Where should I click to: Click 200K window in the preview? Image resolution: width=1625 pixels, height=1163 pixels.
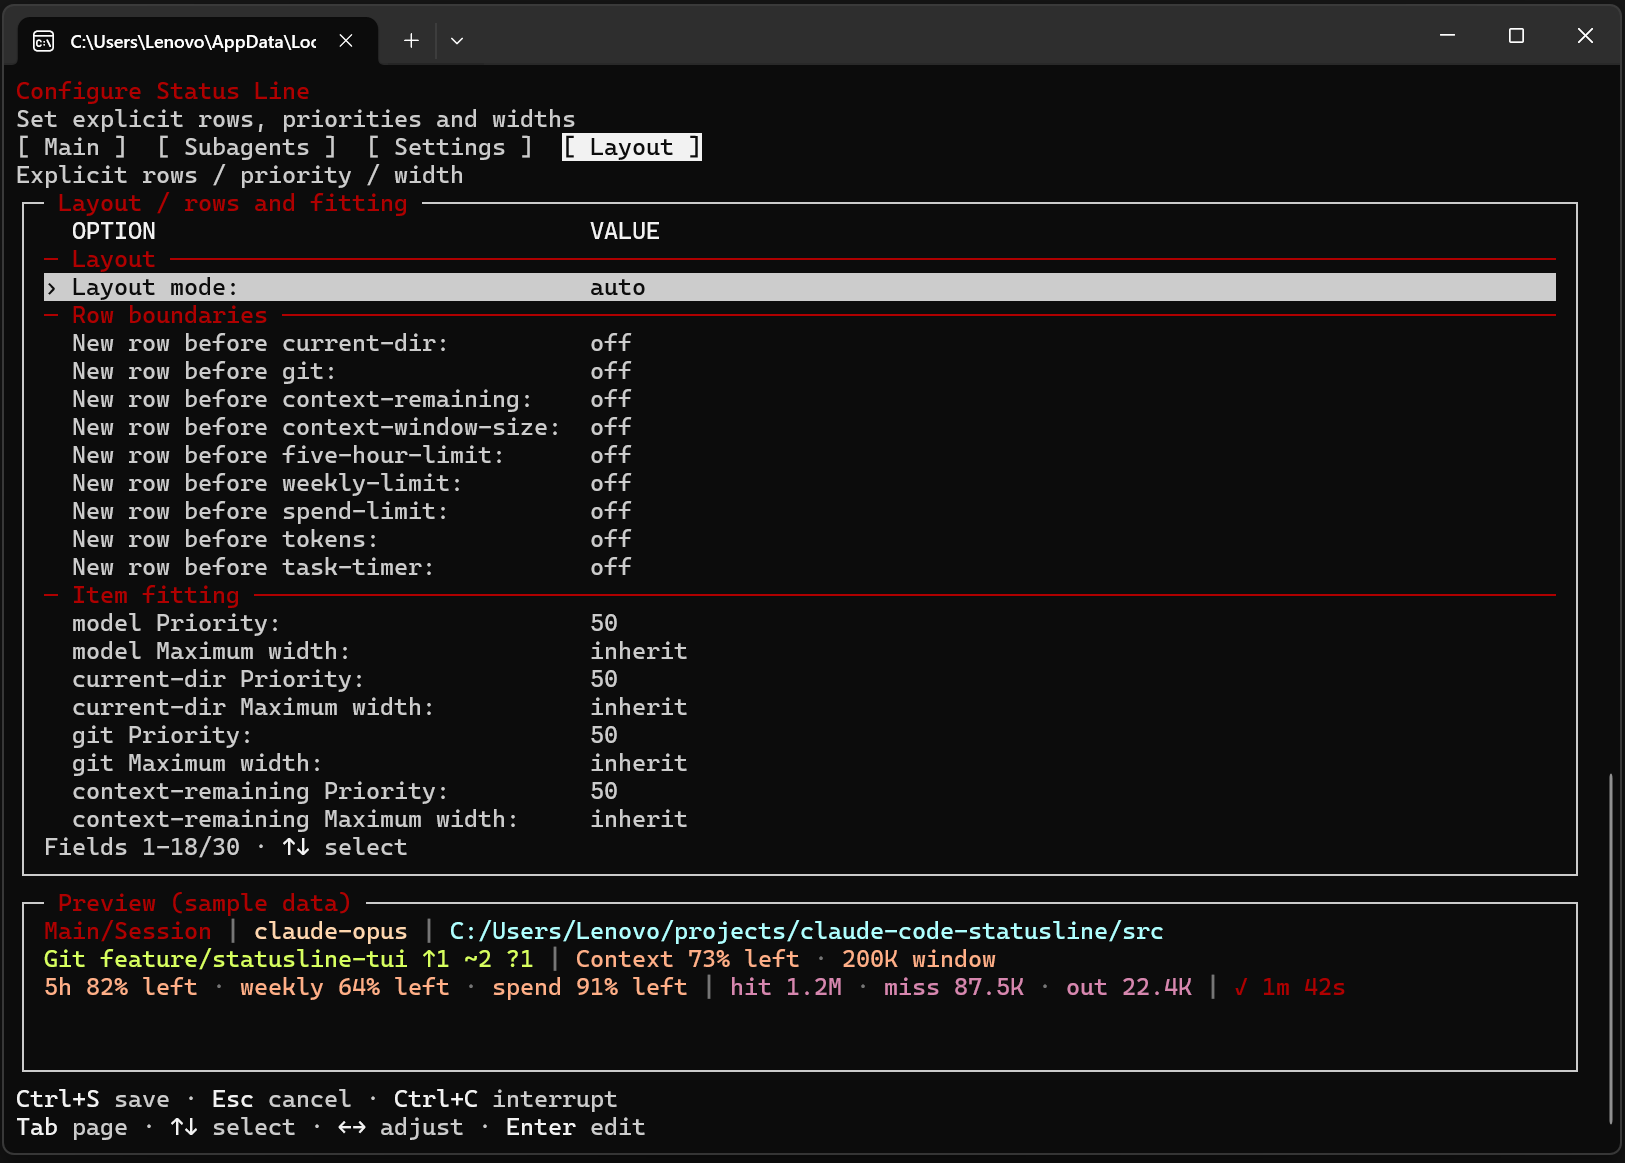tap(919, 959)
